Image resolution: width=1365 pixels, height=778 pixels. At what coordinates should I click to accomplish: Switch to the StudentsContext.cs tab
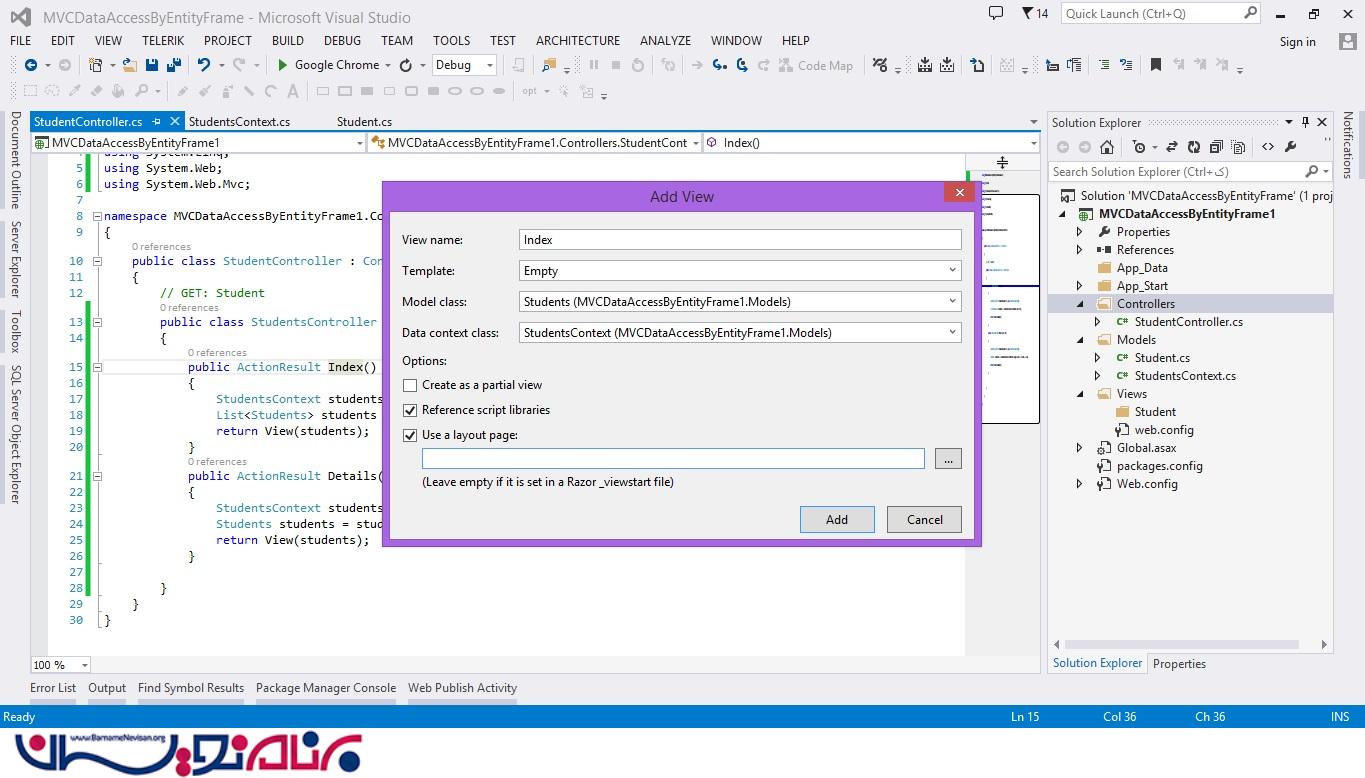(239, 122)
